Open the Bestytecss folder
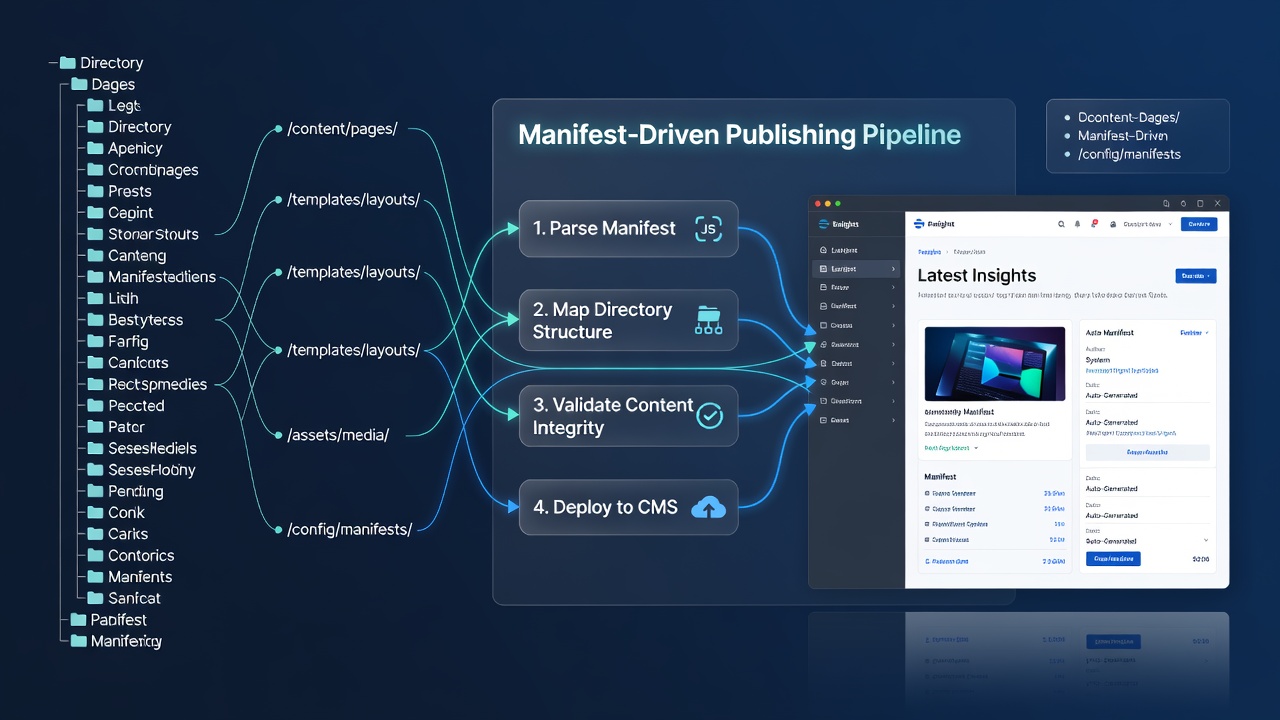This screenshot has width=1280, height=720. point(135,320)
